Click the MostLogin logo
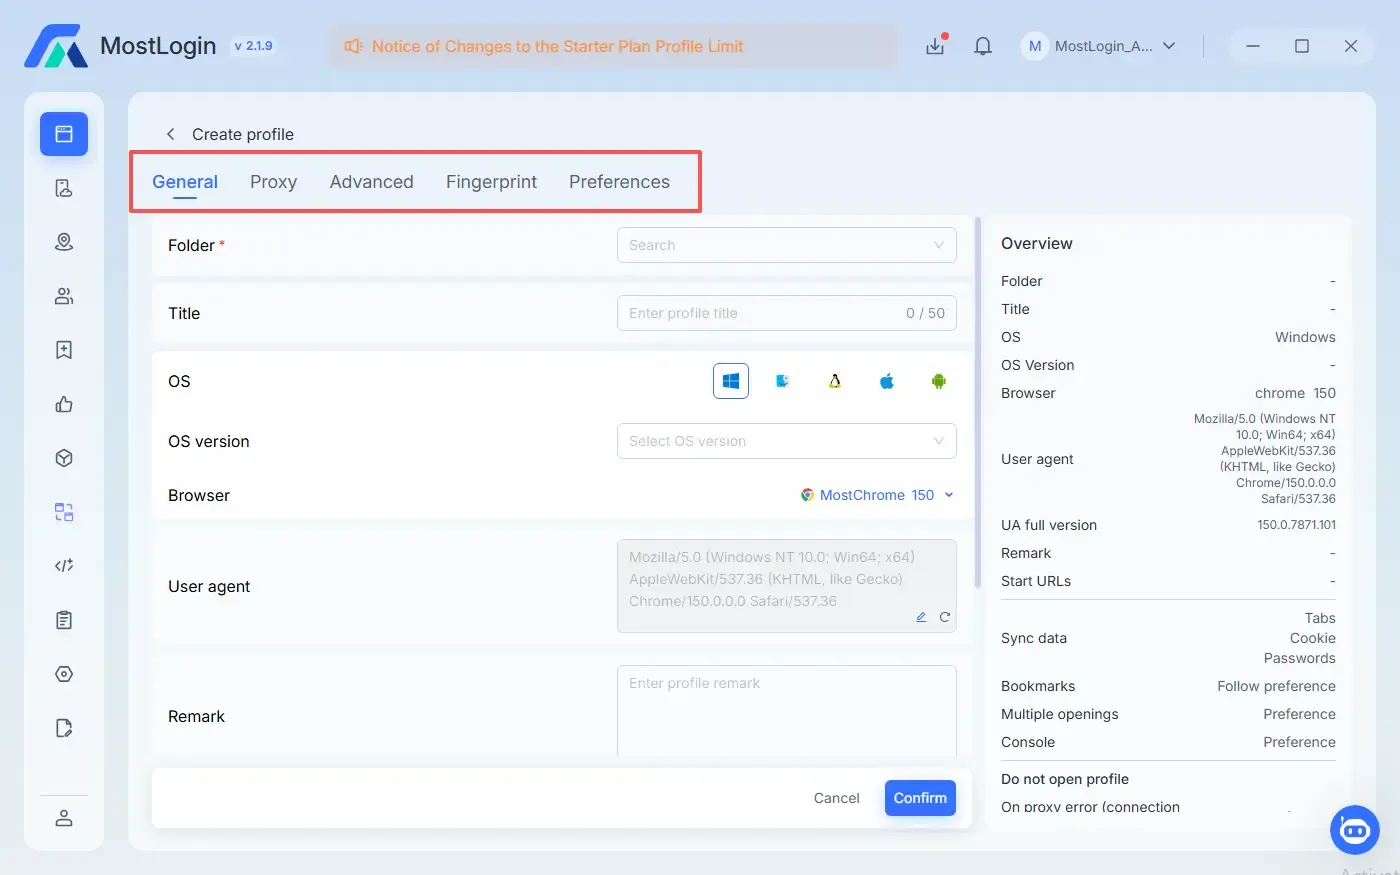The image size is (1400, 875). (x=56, y=46)
